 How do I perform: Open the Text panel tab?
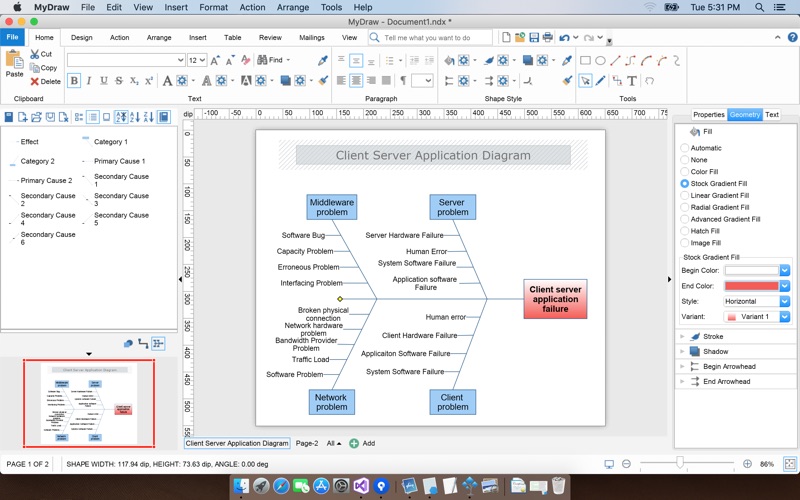tap(772, 114)
